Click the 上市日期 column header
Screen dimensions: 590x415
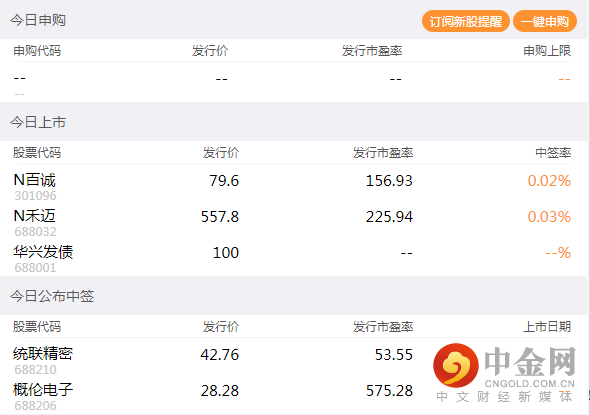(x=547, y=326)
